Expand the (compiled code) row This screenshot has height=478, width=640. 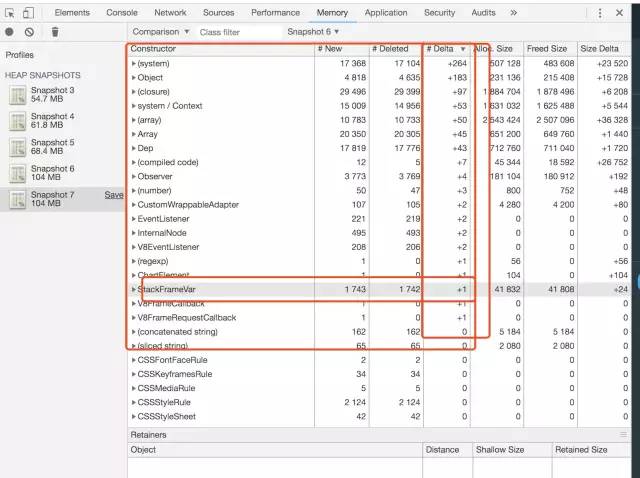pos(133,162)
